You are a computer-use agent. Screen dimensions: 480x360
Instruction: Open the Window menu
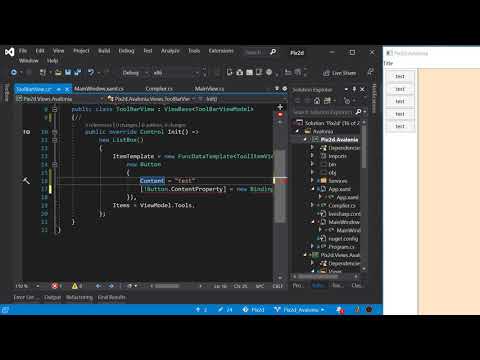[x=29, y=61]
